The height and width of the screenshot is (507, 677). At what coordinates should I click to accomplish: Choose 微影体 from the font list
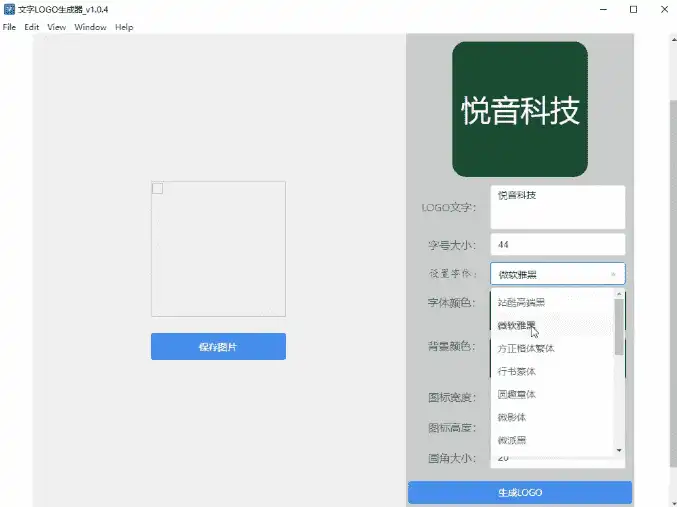pyautogui.click(x=552, y=417)
